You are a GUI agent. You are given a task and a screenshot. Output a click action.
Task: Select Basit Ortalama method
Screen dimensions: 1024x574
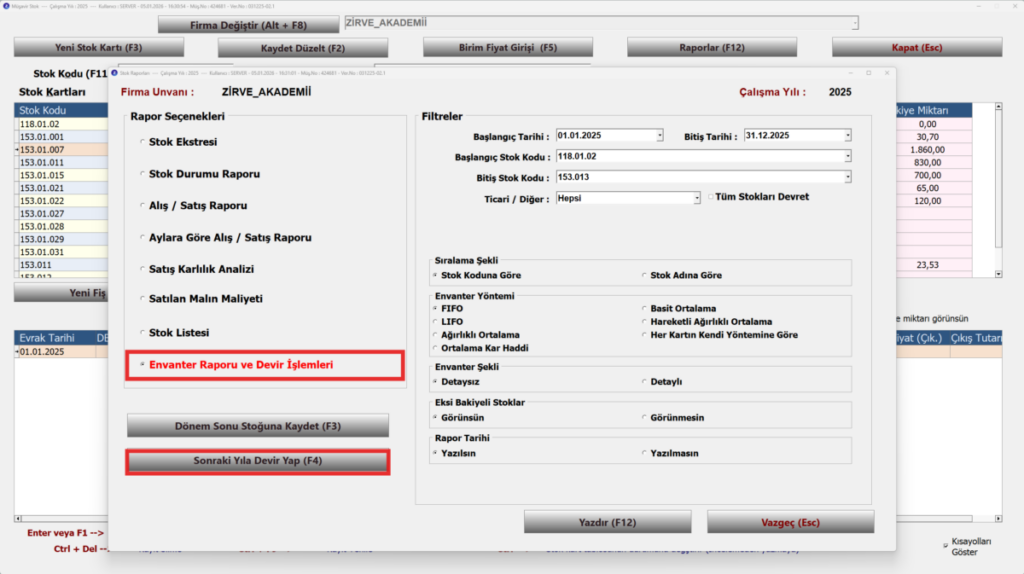point(679,308)
